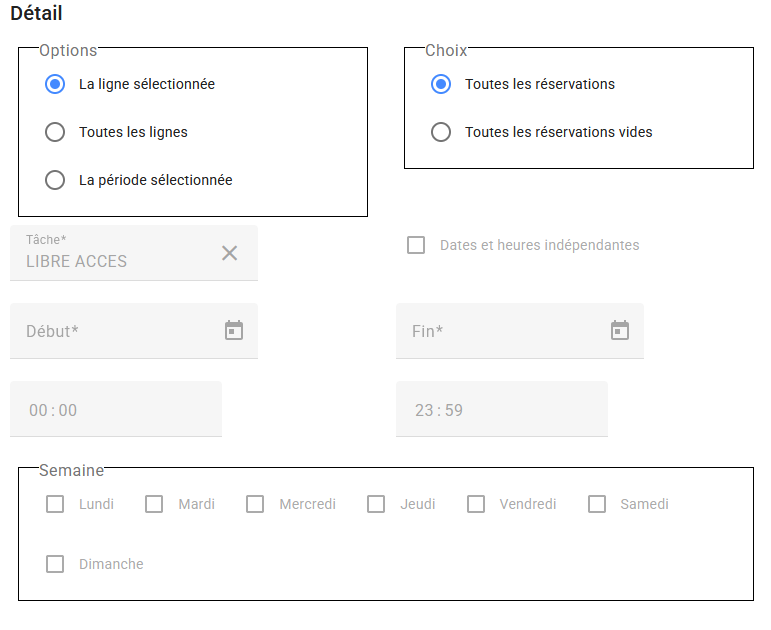Open the Début calendar picker icon
Screen dimensions: 771x630
point(234,330)
